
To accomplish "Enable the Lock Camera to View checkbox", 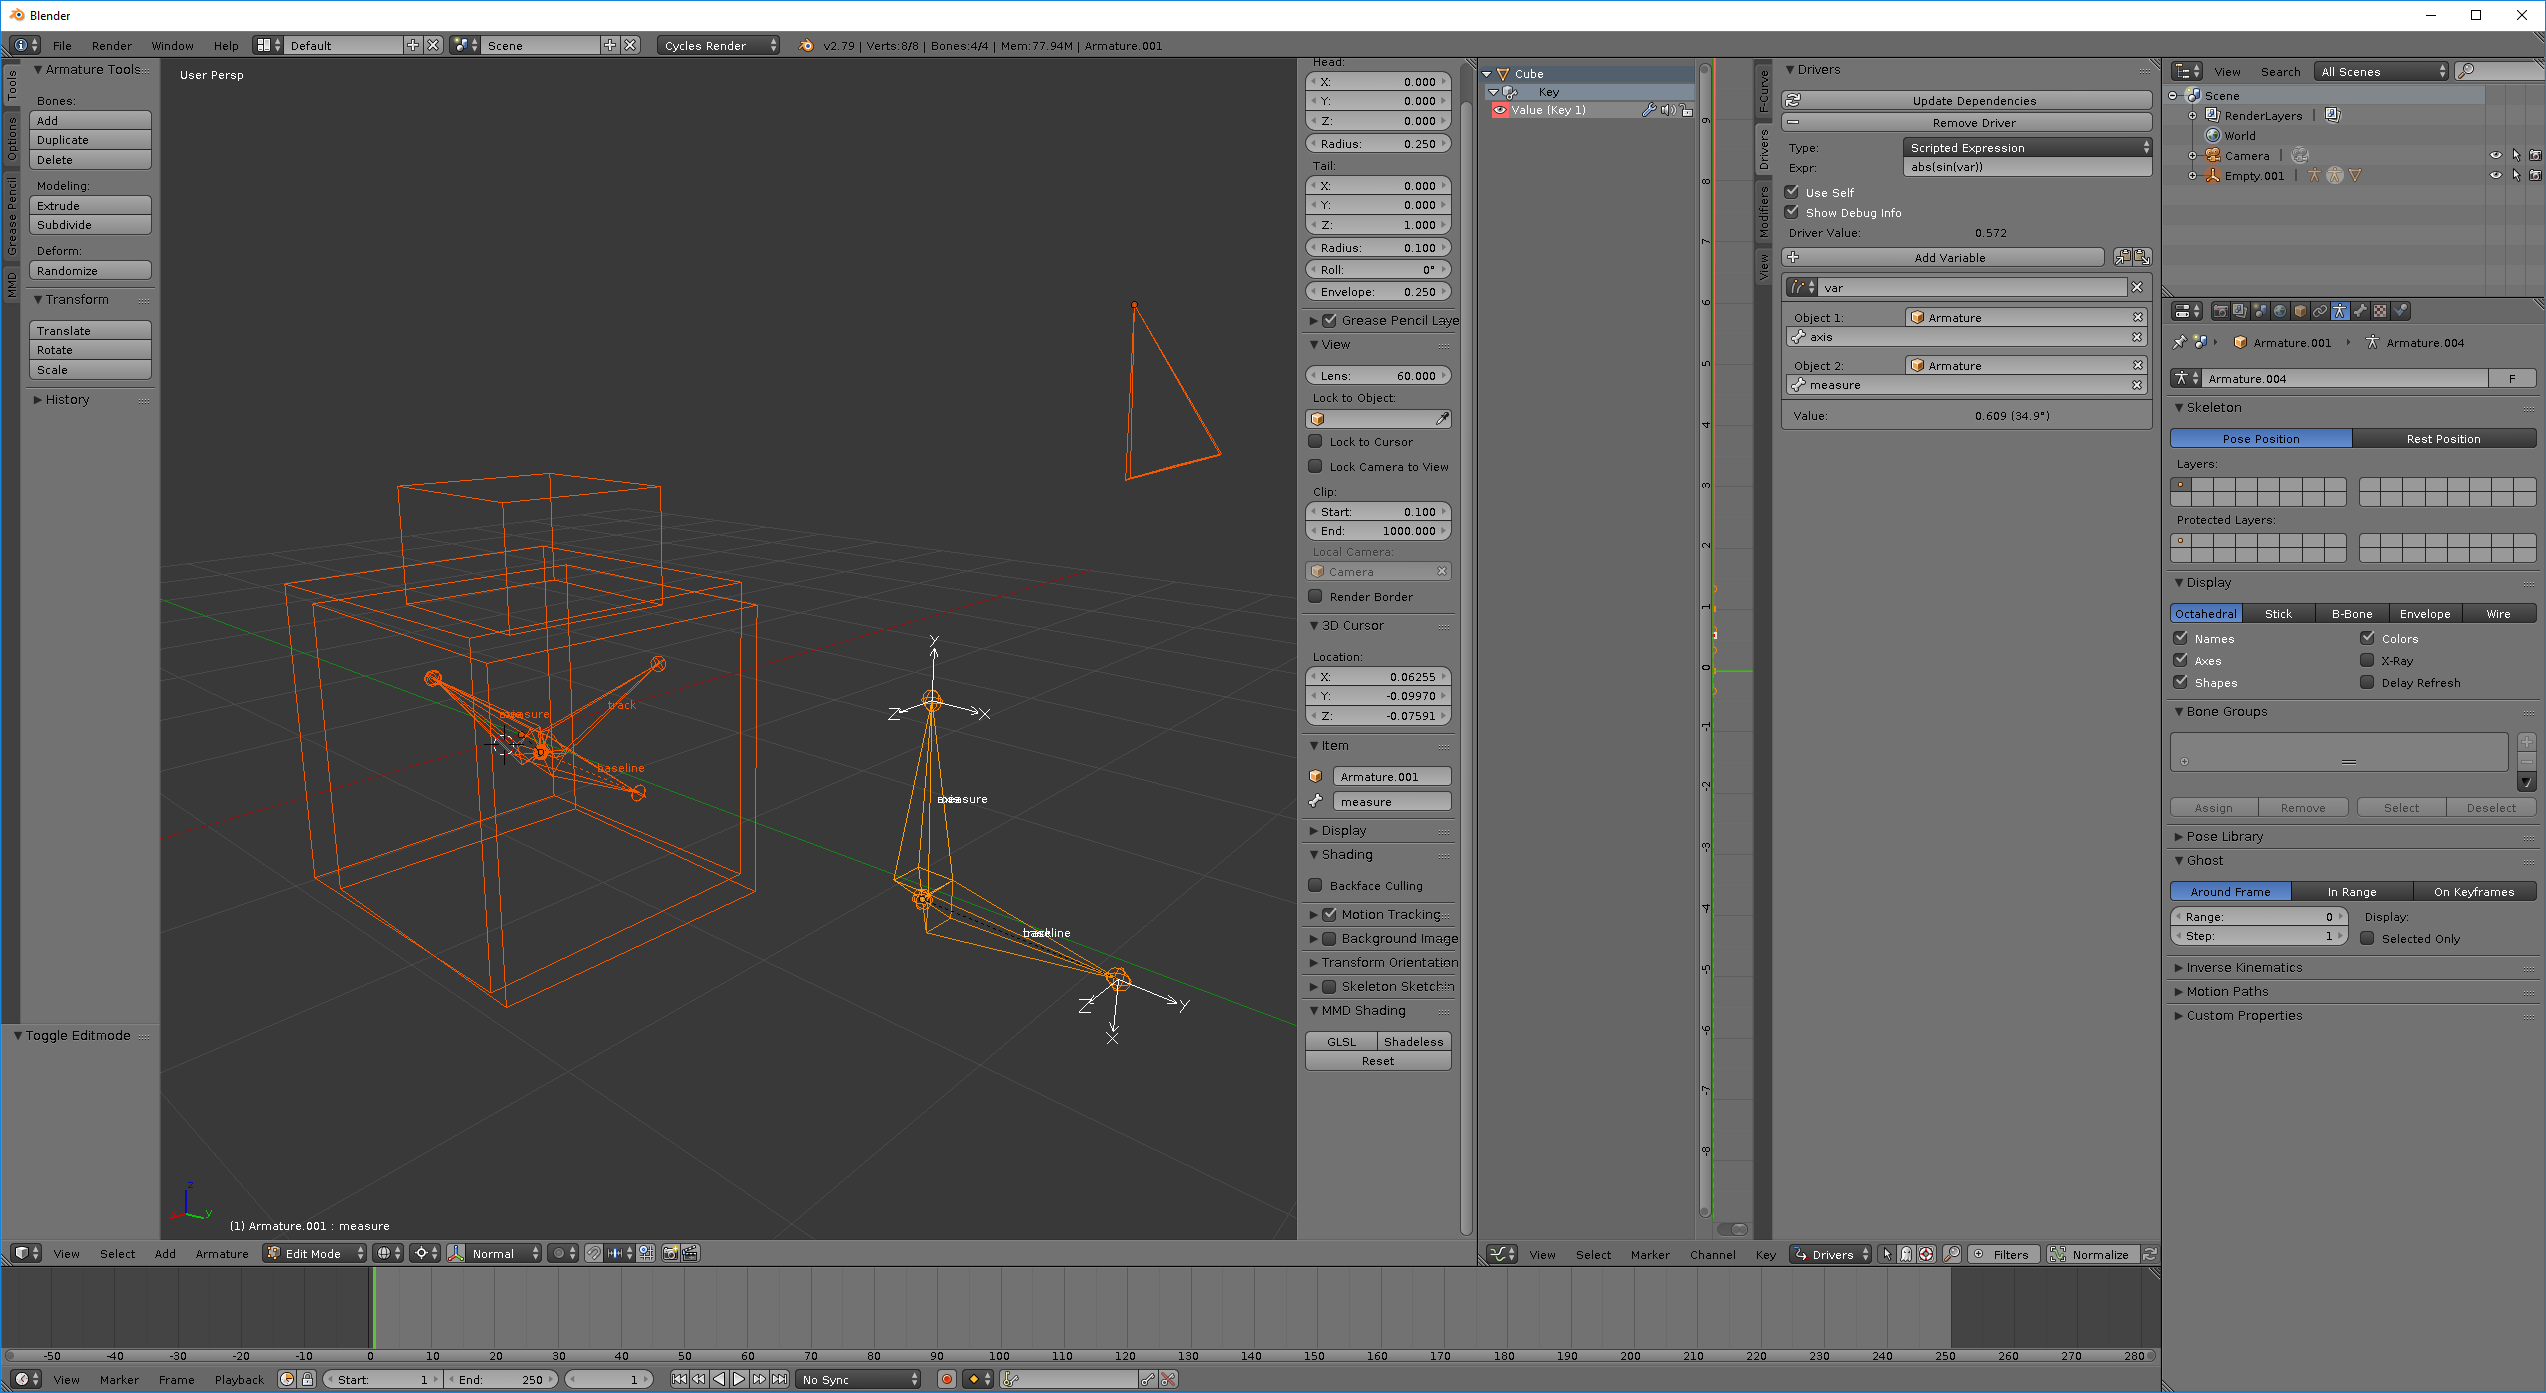I will [1316, 466].
